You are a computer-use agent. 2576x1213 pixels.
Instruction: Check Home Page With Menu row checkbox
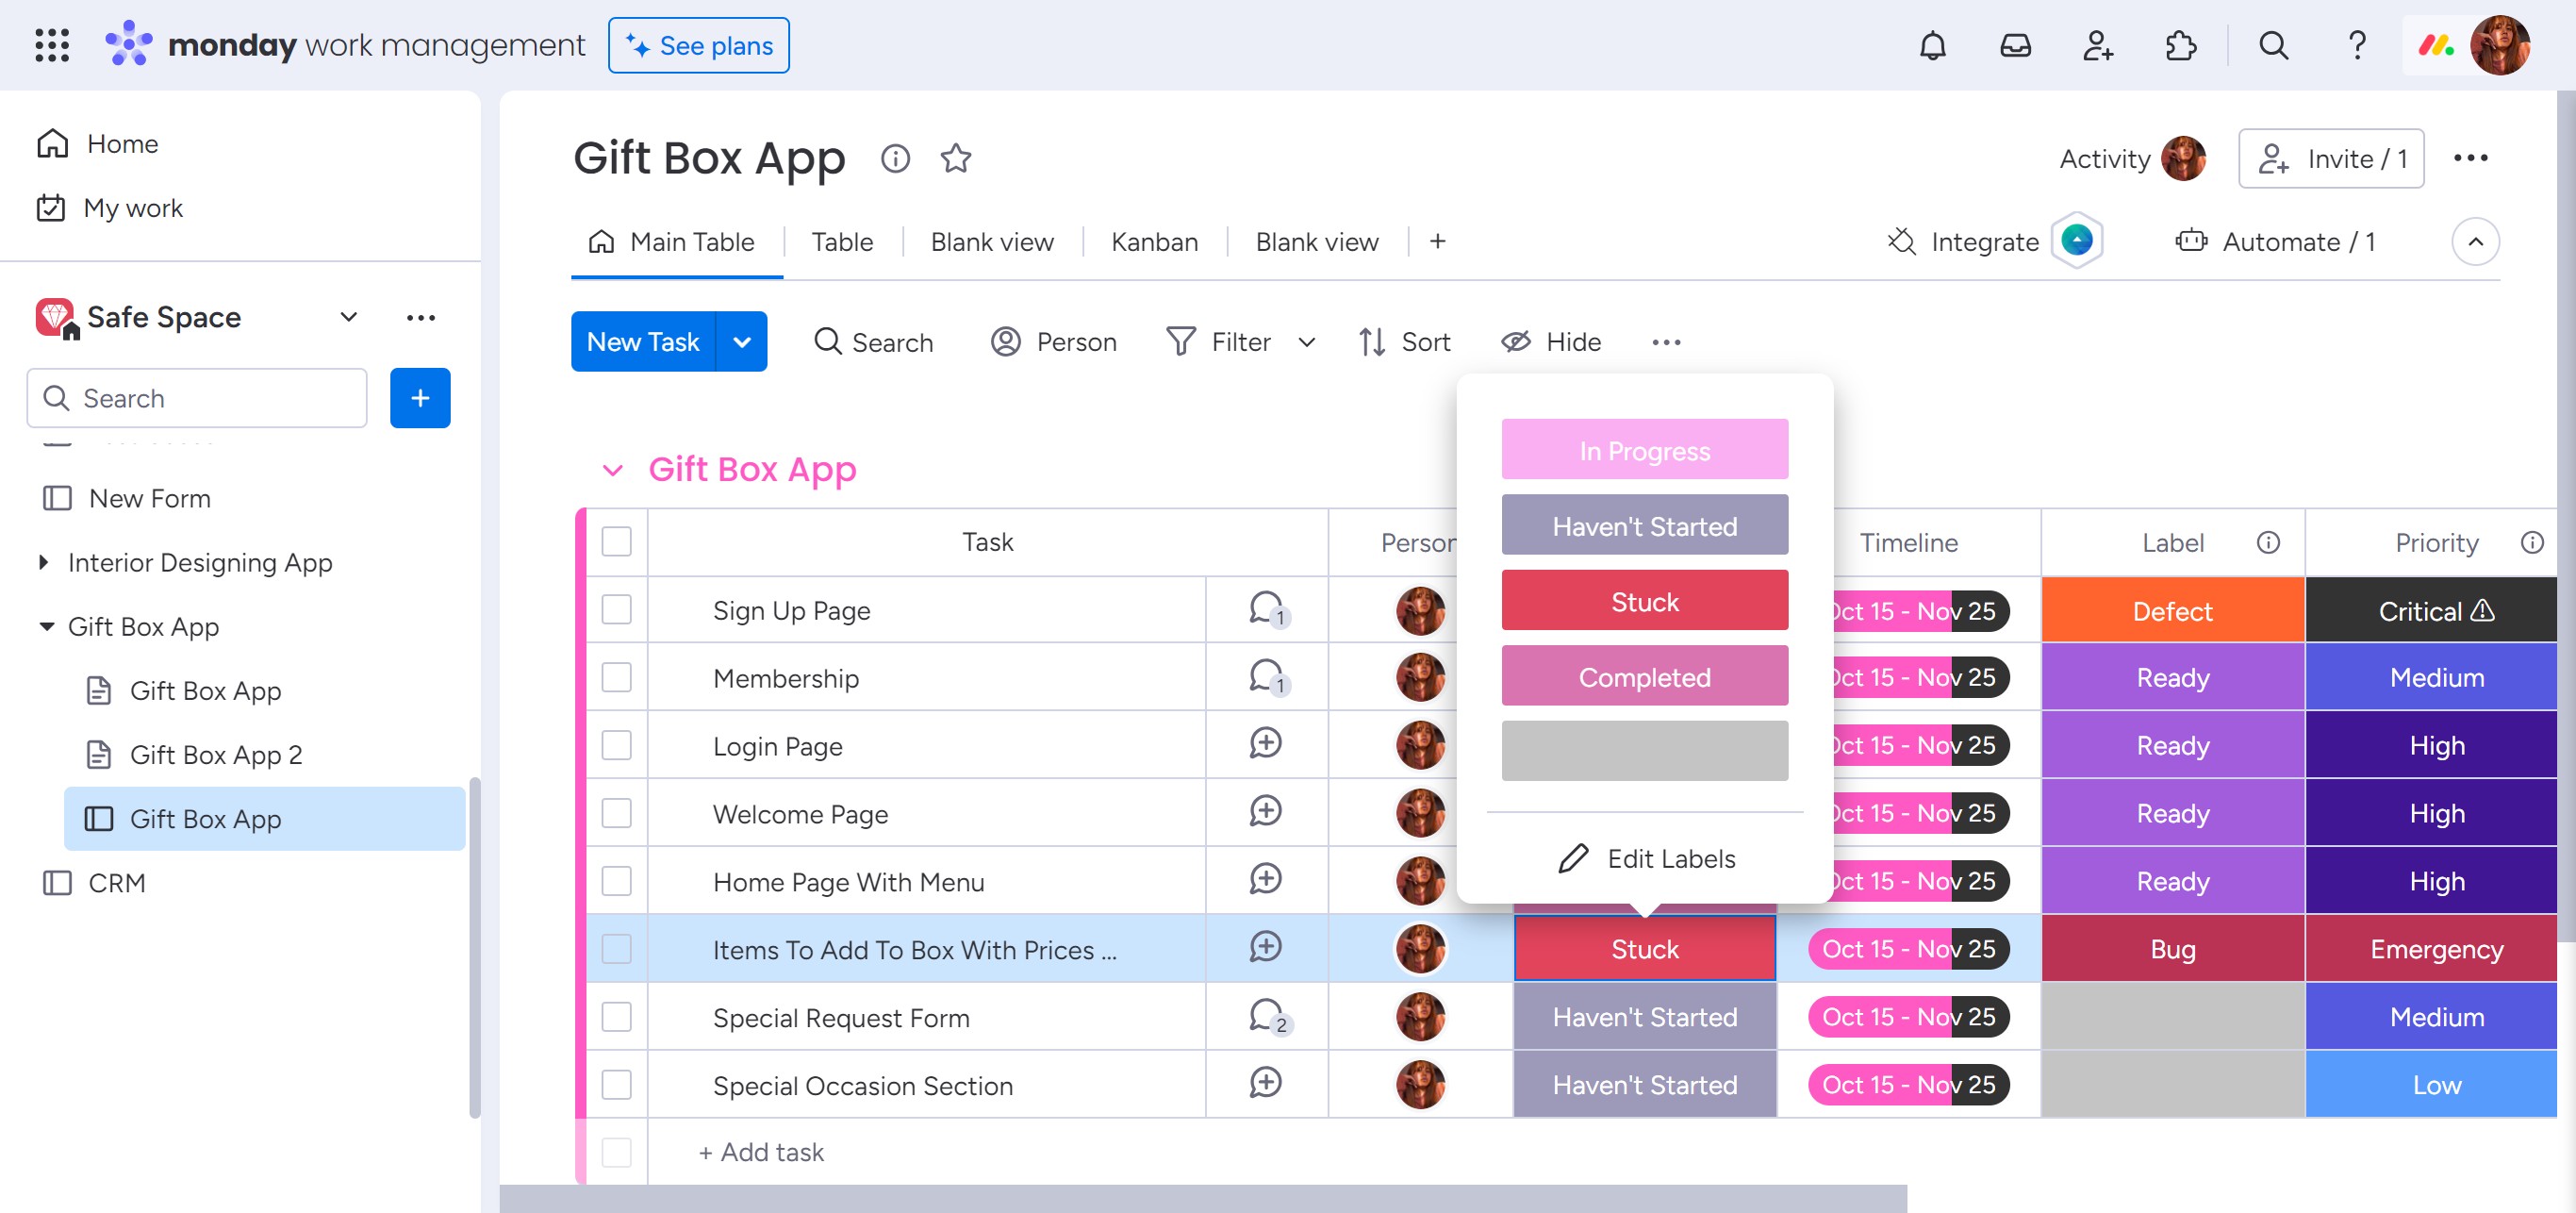click(x=617, y=881)
